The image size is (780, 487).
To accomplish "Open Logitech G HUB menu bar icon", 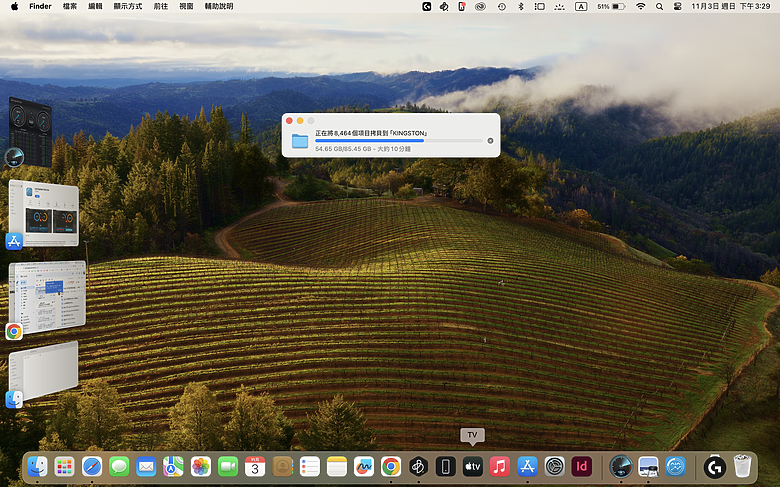I will click(427, 6).
